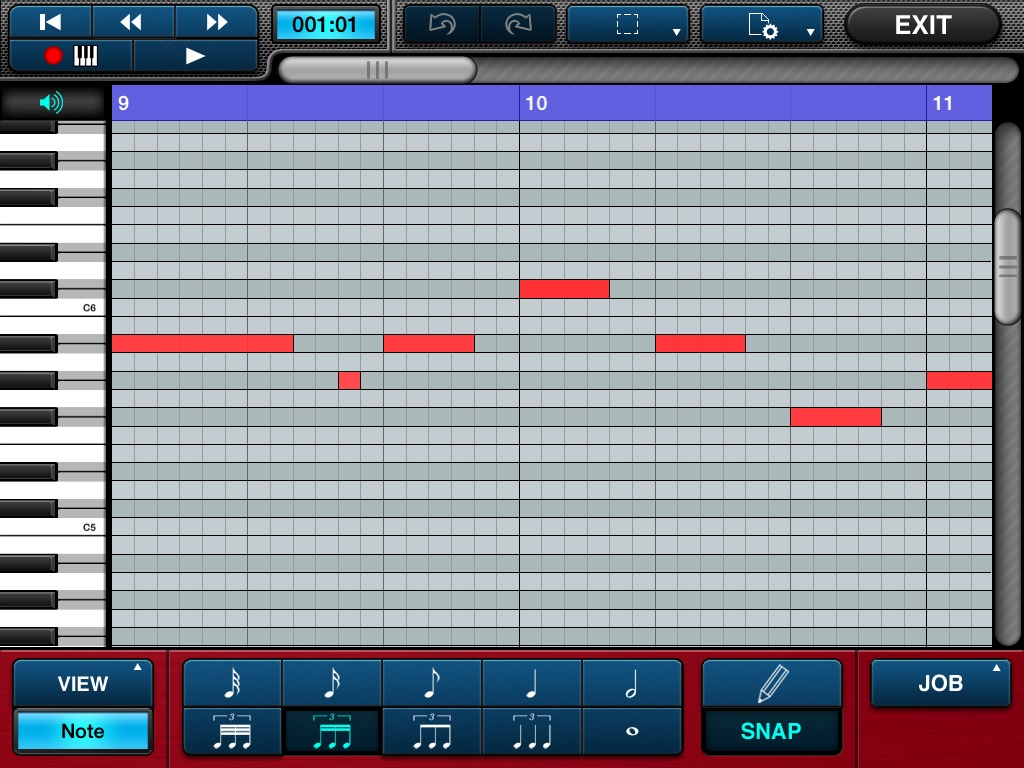Select the tiny single-cell red note
Viewport: 1024px width, 768px height.
pyautogui.click(x=349, y=380)
